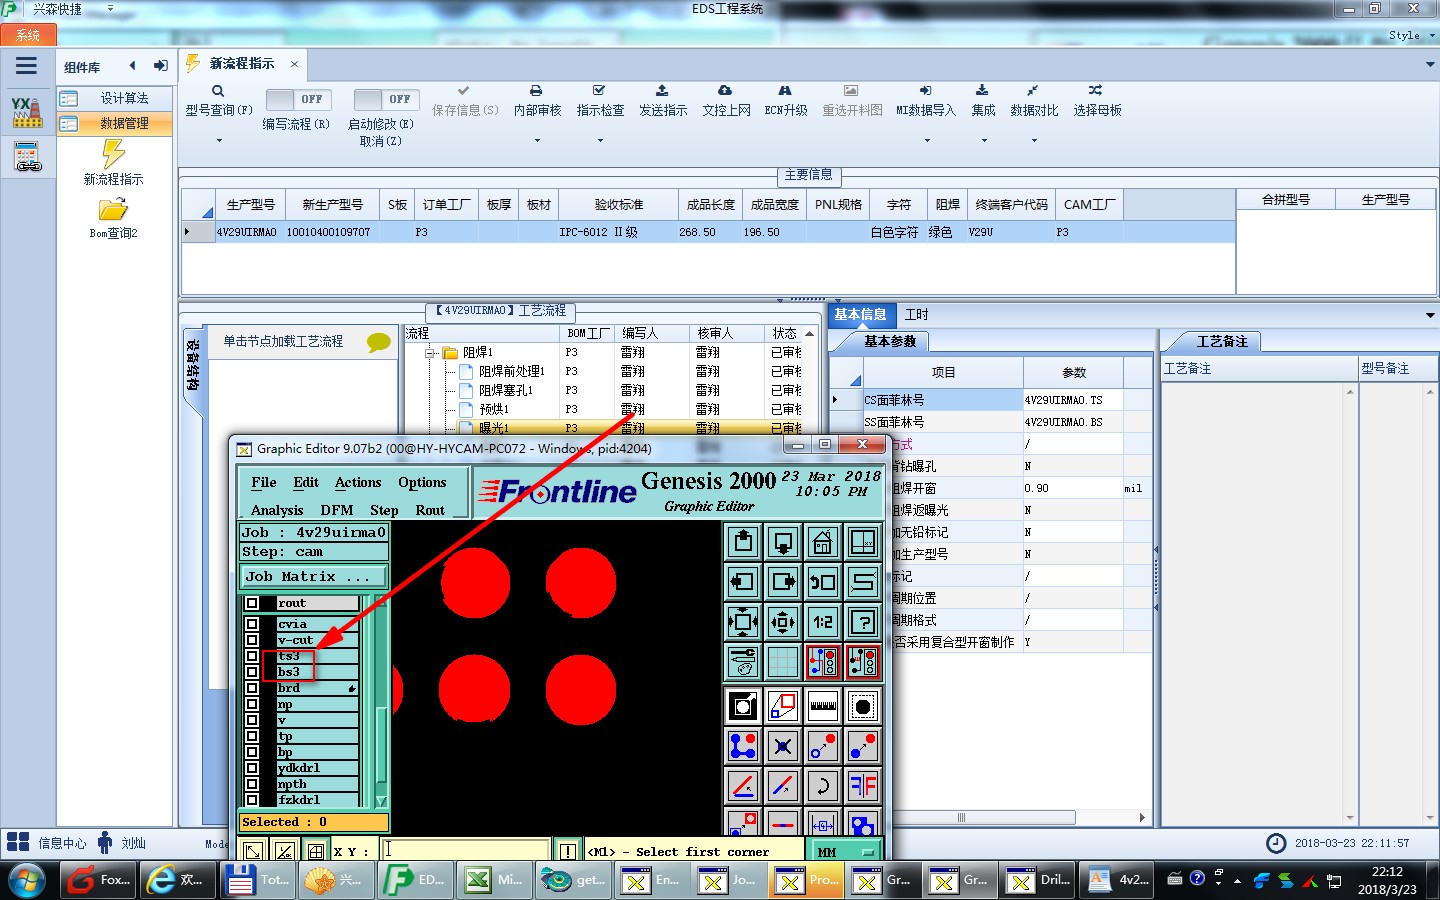Screen dimensions: 1440x900
Task: Click the hamburger menu icon at top left
Action: point(27,66)
